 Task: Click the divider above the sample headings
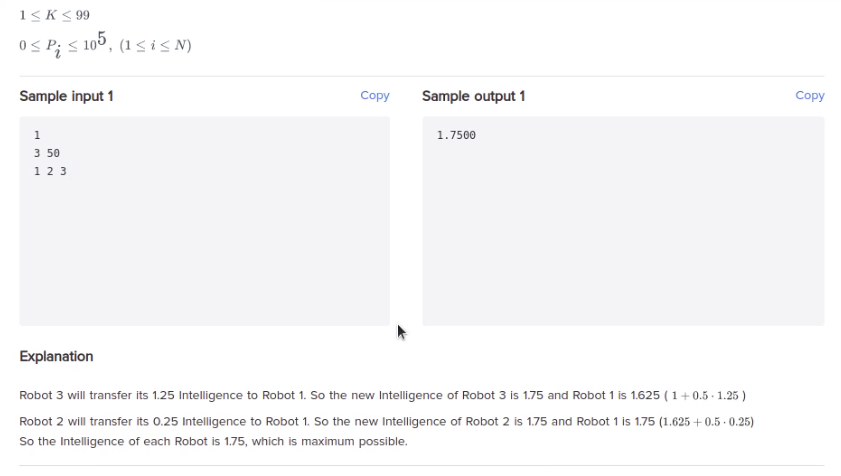[422, 76]
